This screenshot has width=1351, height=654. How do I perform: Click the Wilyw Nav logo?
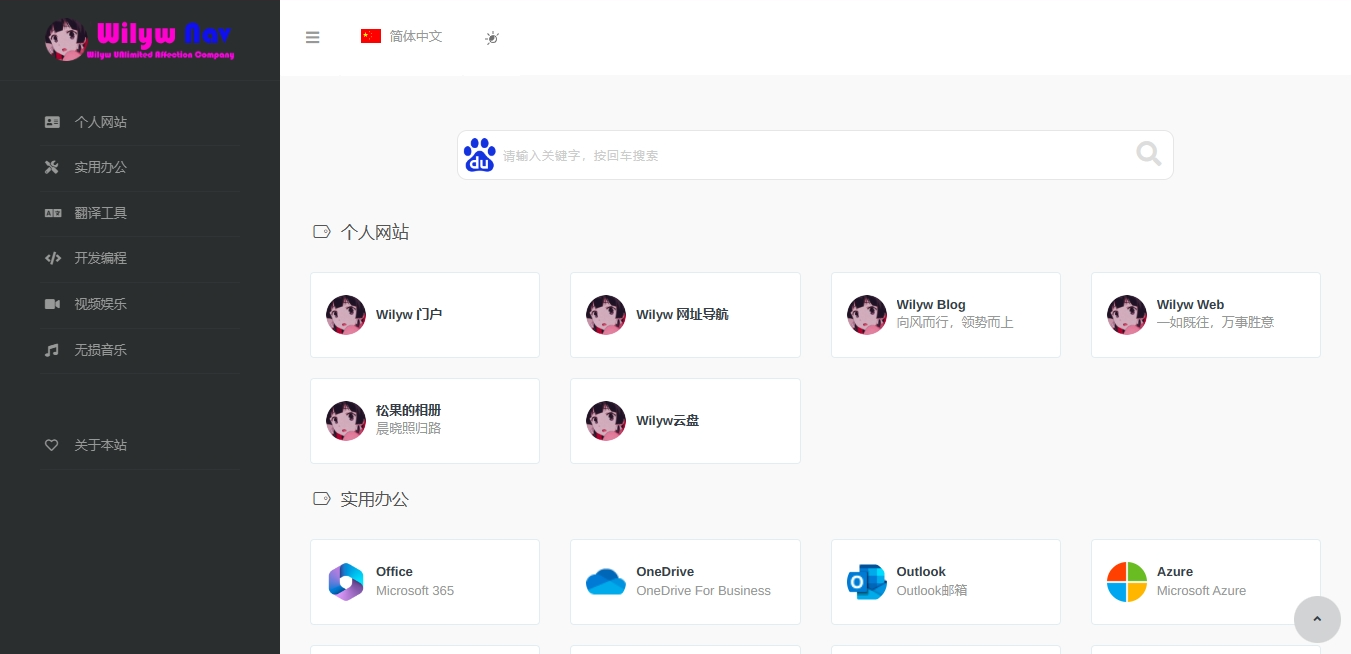pos(140,40)
